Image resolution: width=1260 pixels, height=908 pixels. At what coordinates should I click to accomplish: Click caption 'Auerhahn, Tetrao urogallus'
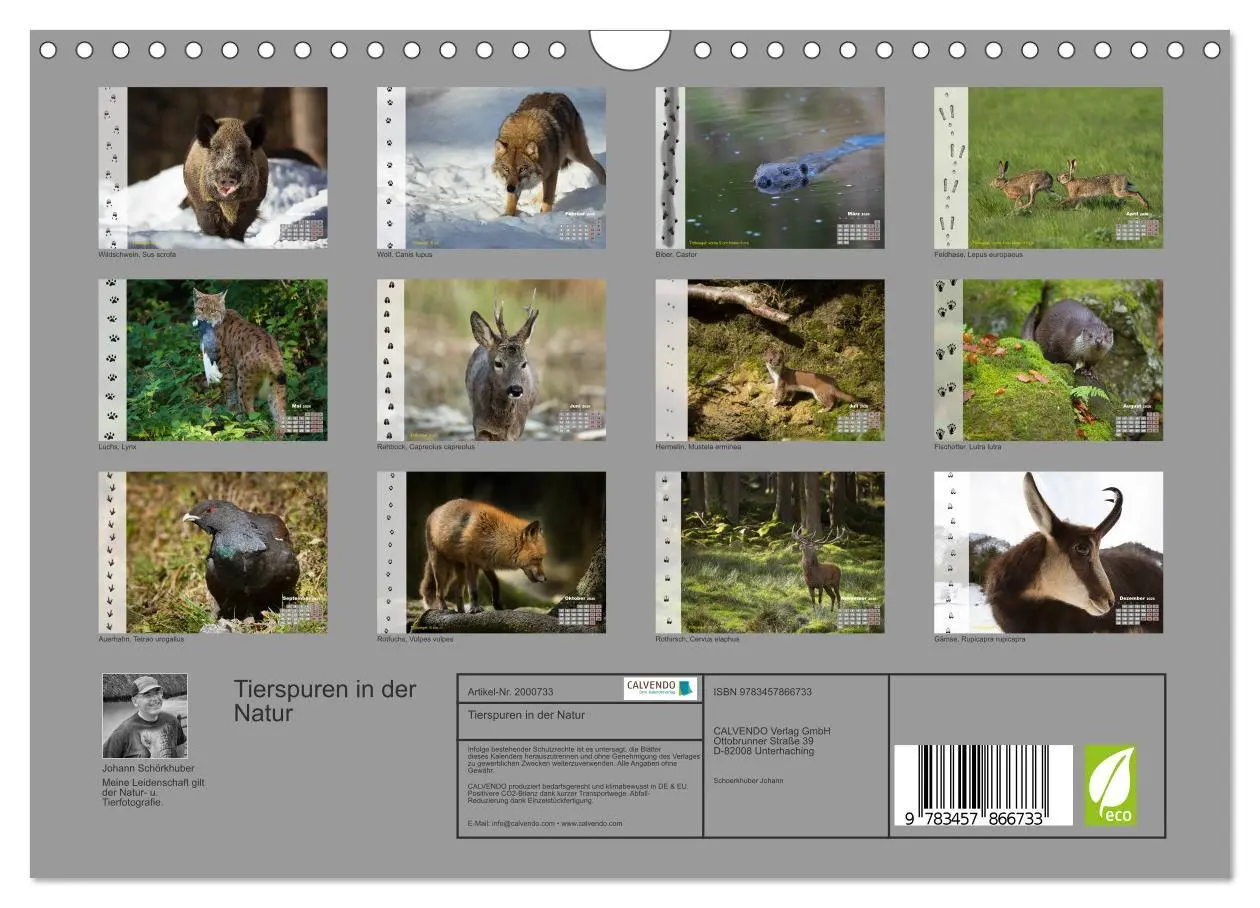point(141,639)
